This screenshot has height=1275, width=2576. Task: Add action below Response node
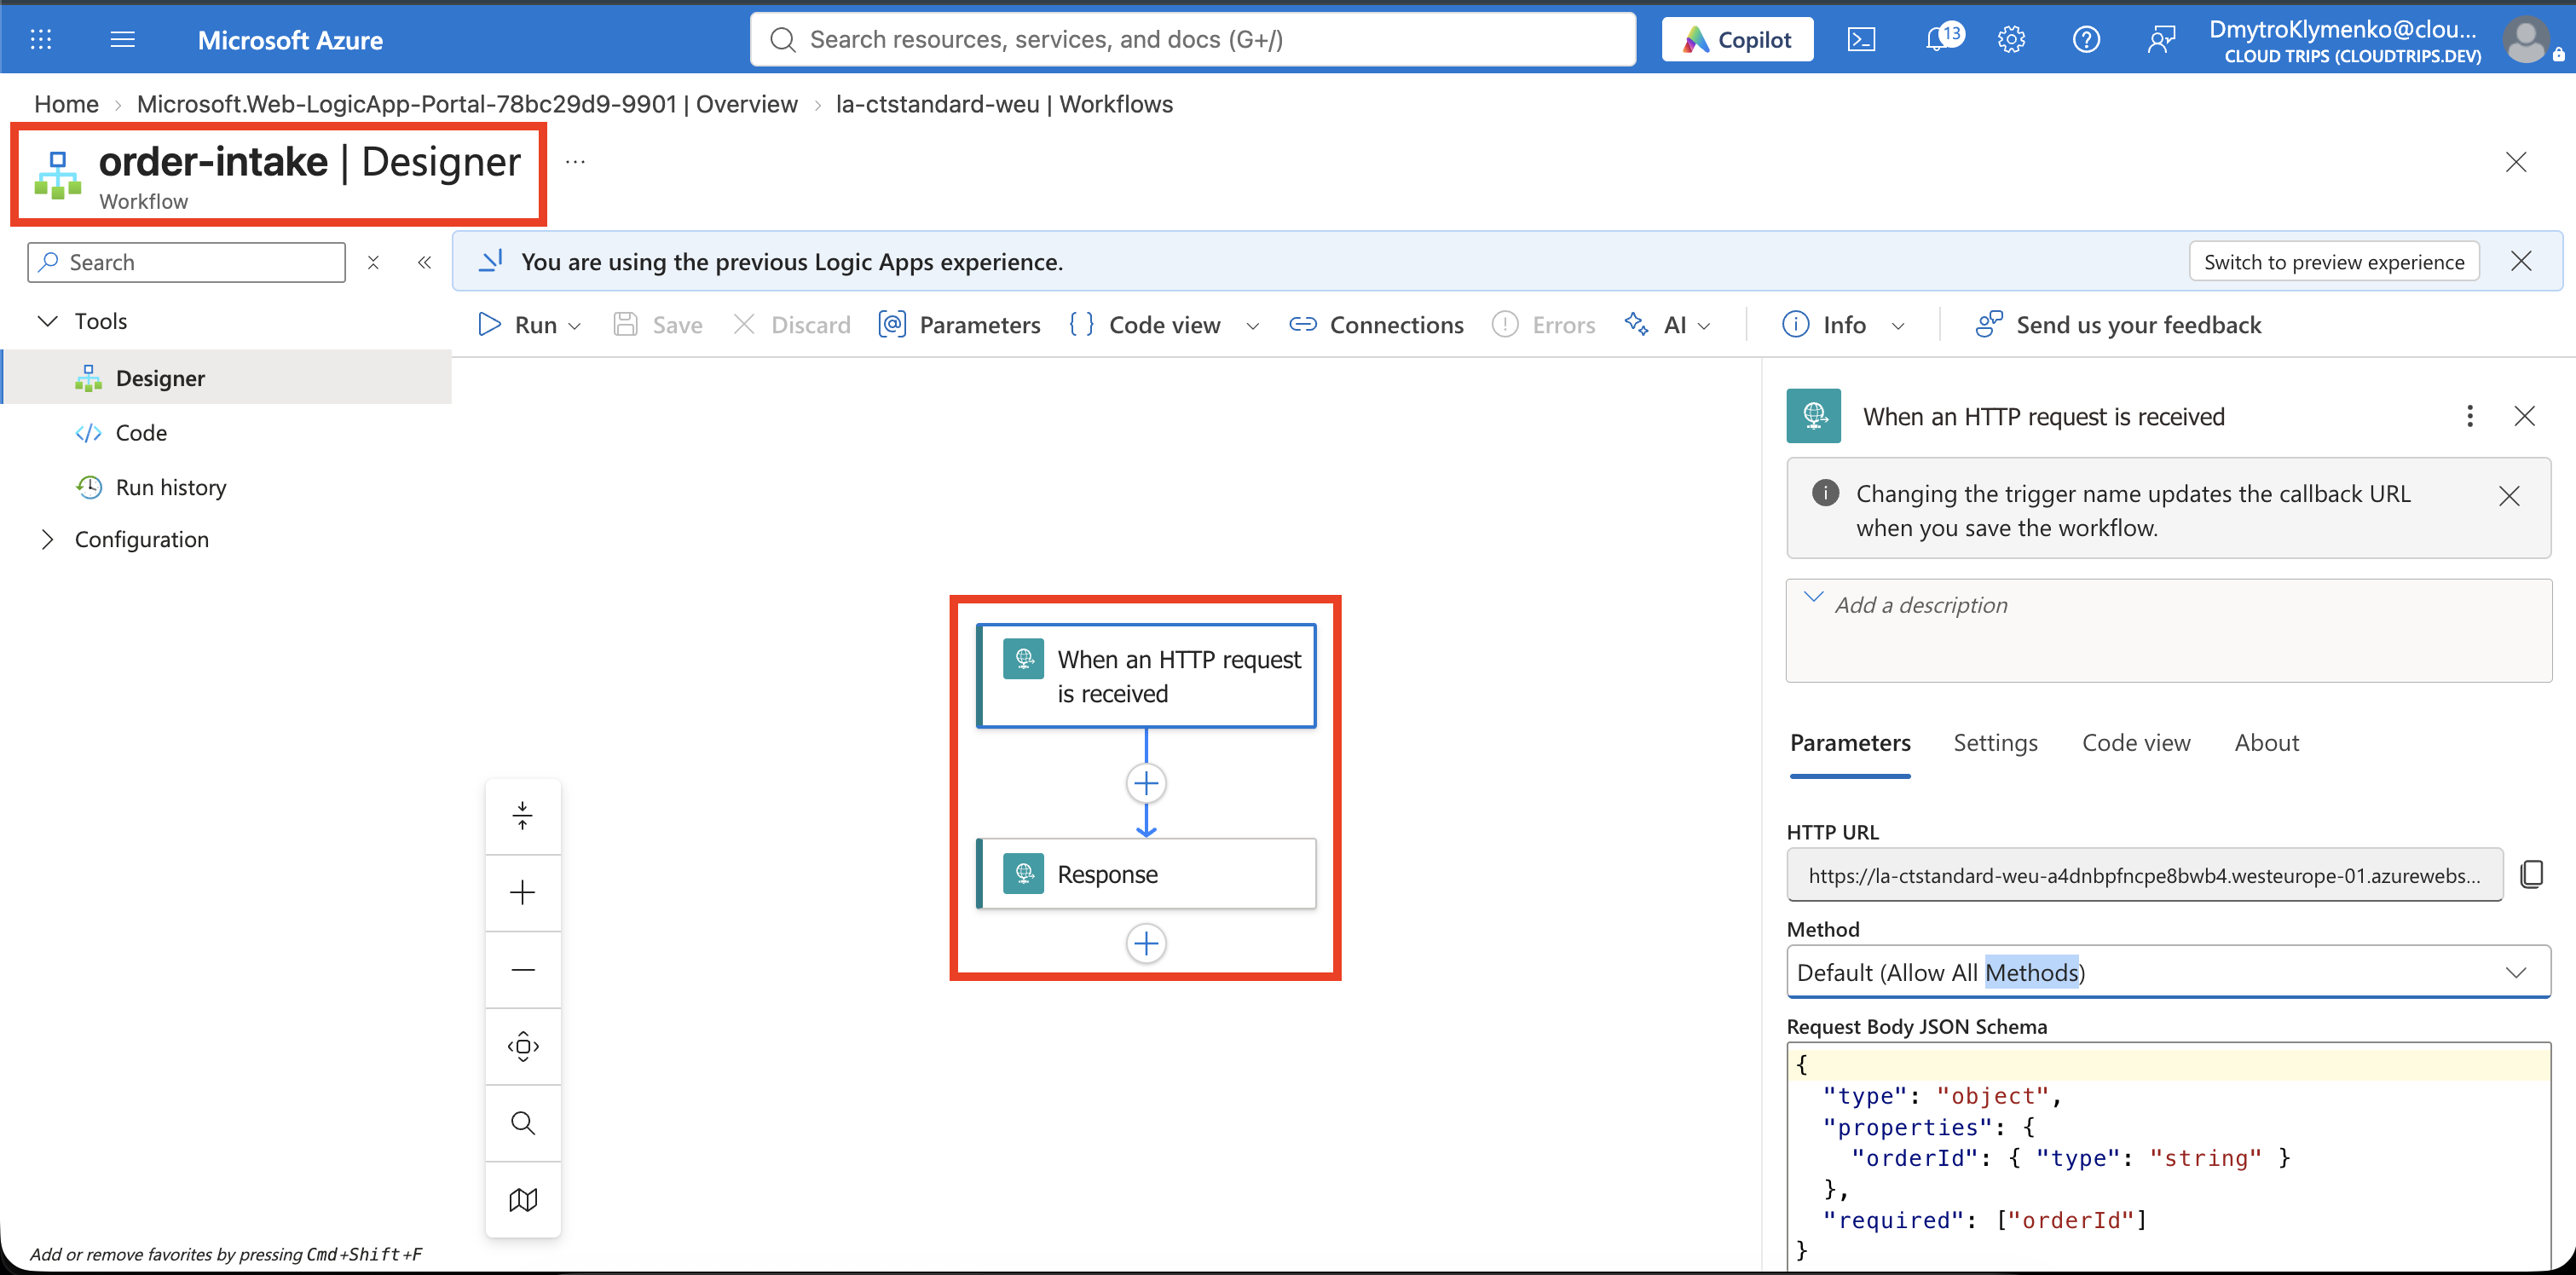[1146, 943]
